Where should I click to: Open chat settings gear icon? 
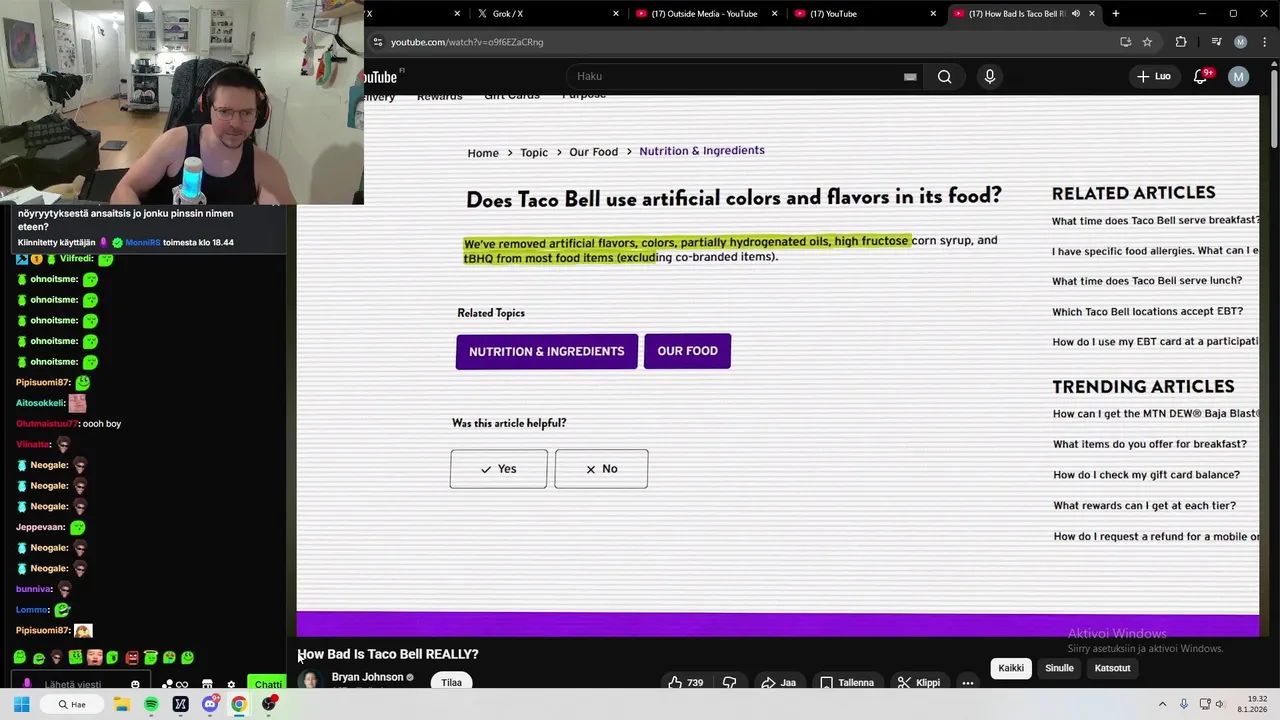click(x=231, y=685)
